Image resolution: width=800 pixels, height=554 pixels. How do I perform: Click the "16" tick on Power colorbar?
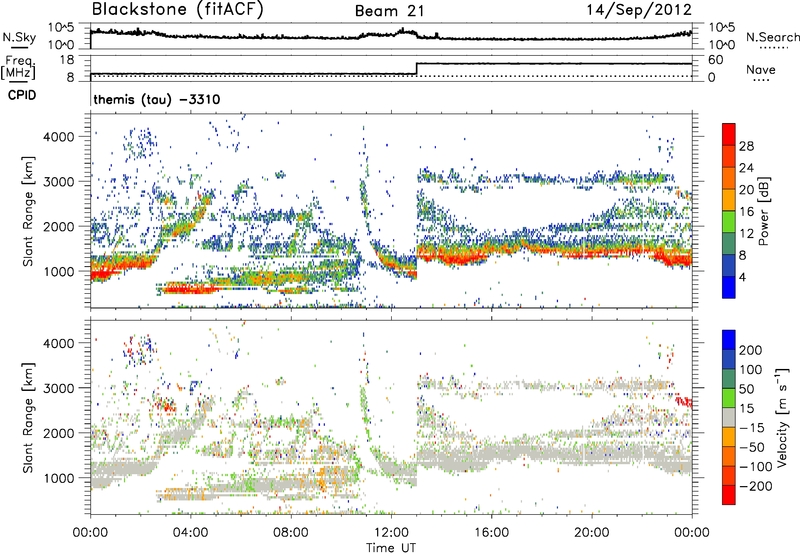pyautogui.click(x=746, y=212)
